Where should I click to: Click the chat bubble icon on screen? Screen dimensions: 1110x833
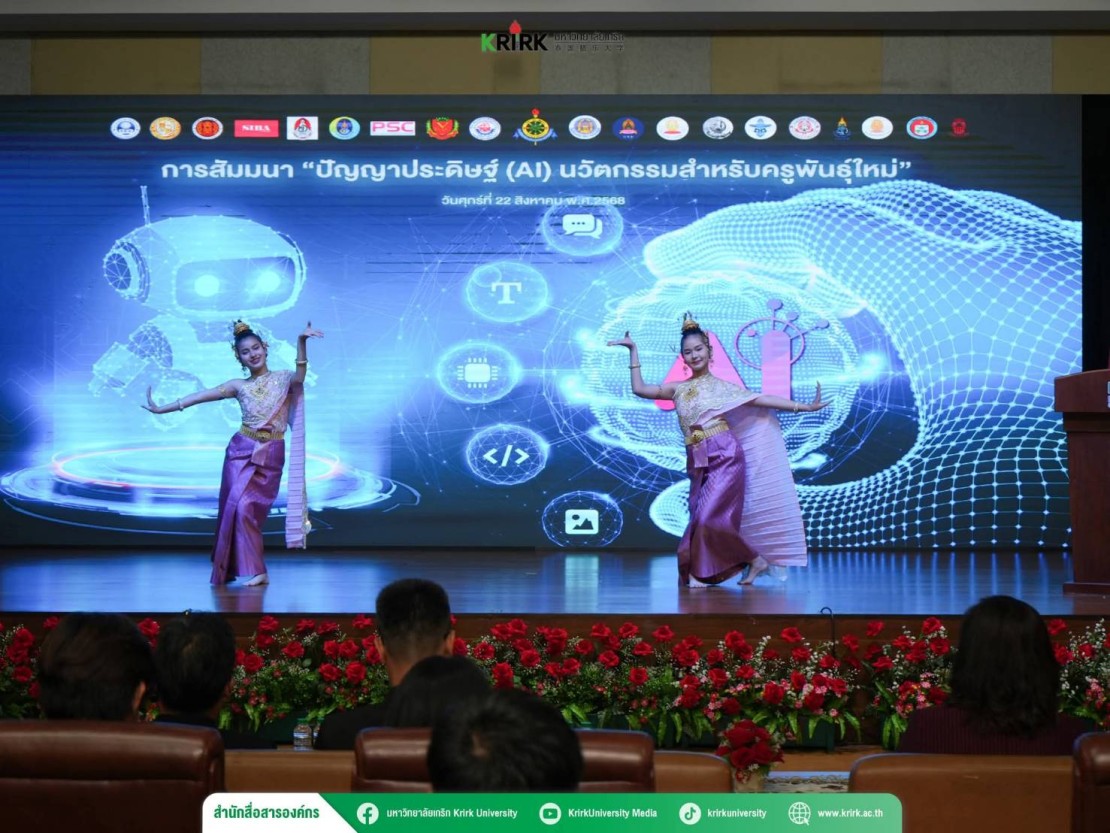[582, 226]
